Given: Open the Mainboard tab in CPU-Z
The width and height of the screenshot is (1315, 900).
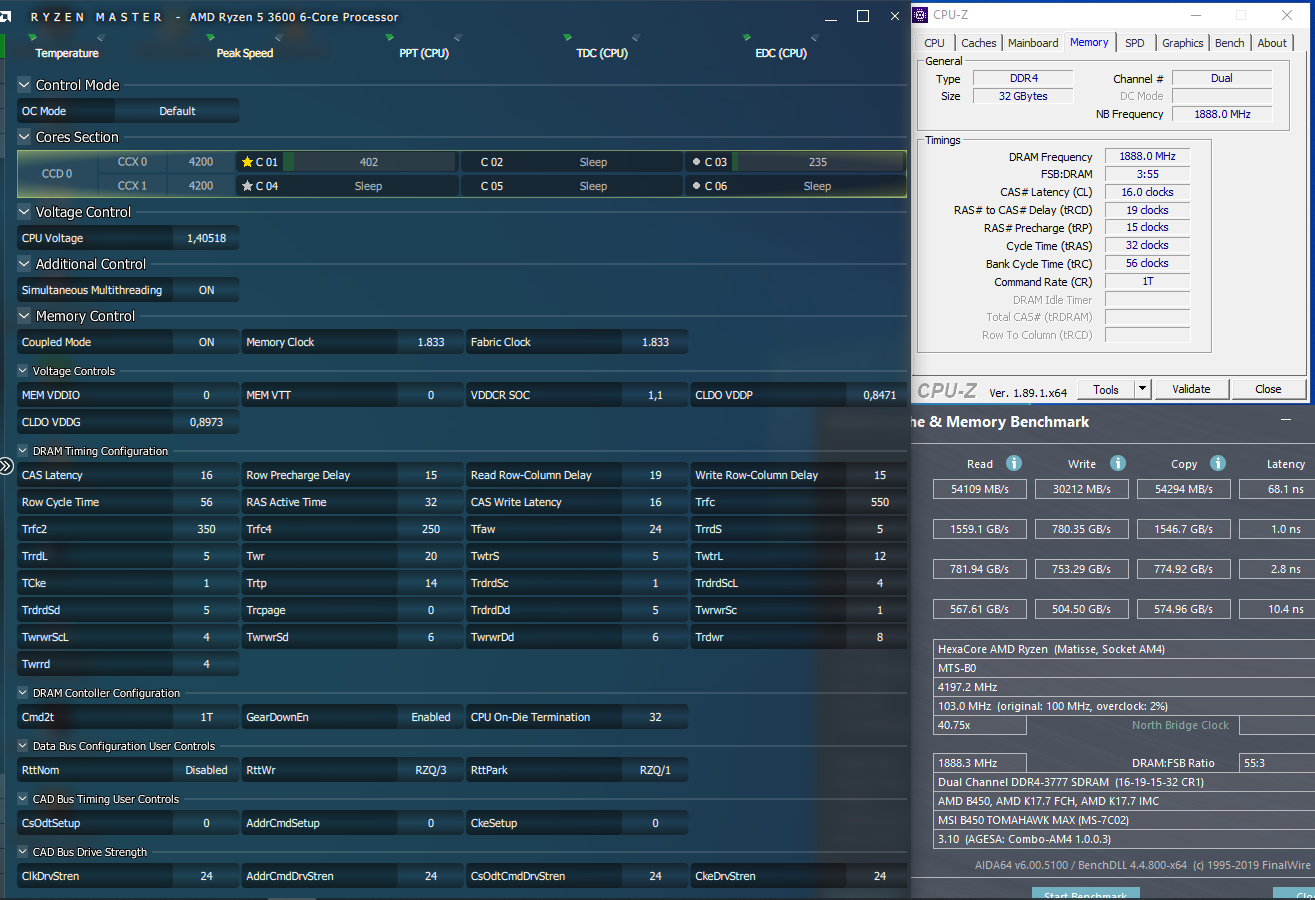Looking at the screenshot, I should [1033, 43].
